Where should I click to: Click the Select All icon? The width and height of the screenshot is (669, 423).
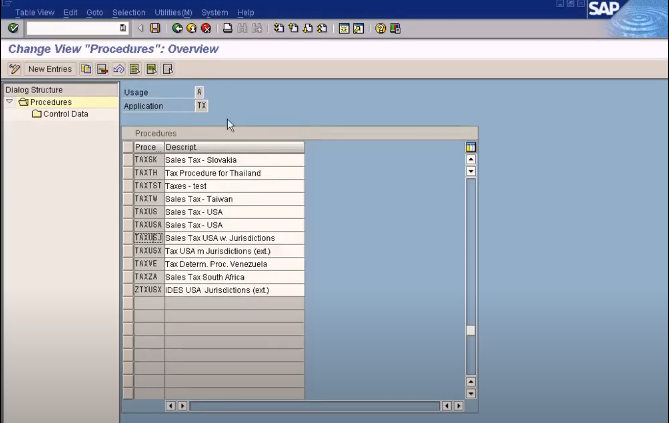[x=135, y=69]
